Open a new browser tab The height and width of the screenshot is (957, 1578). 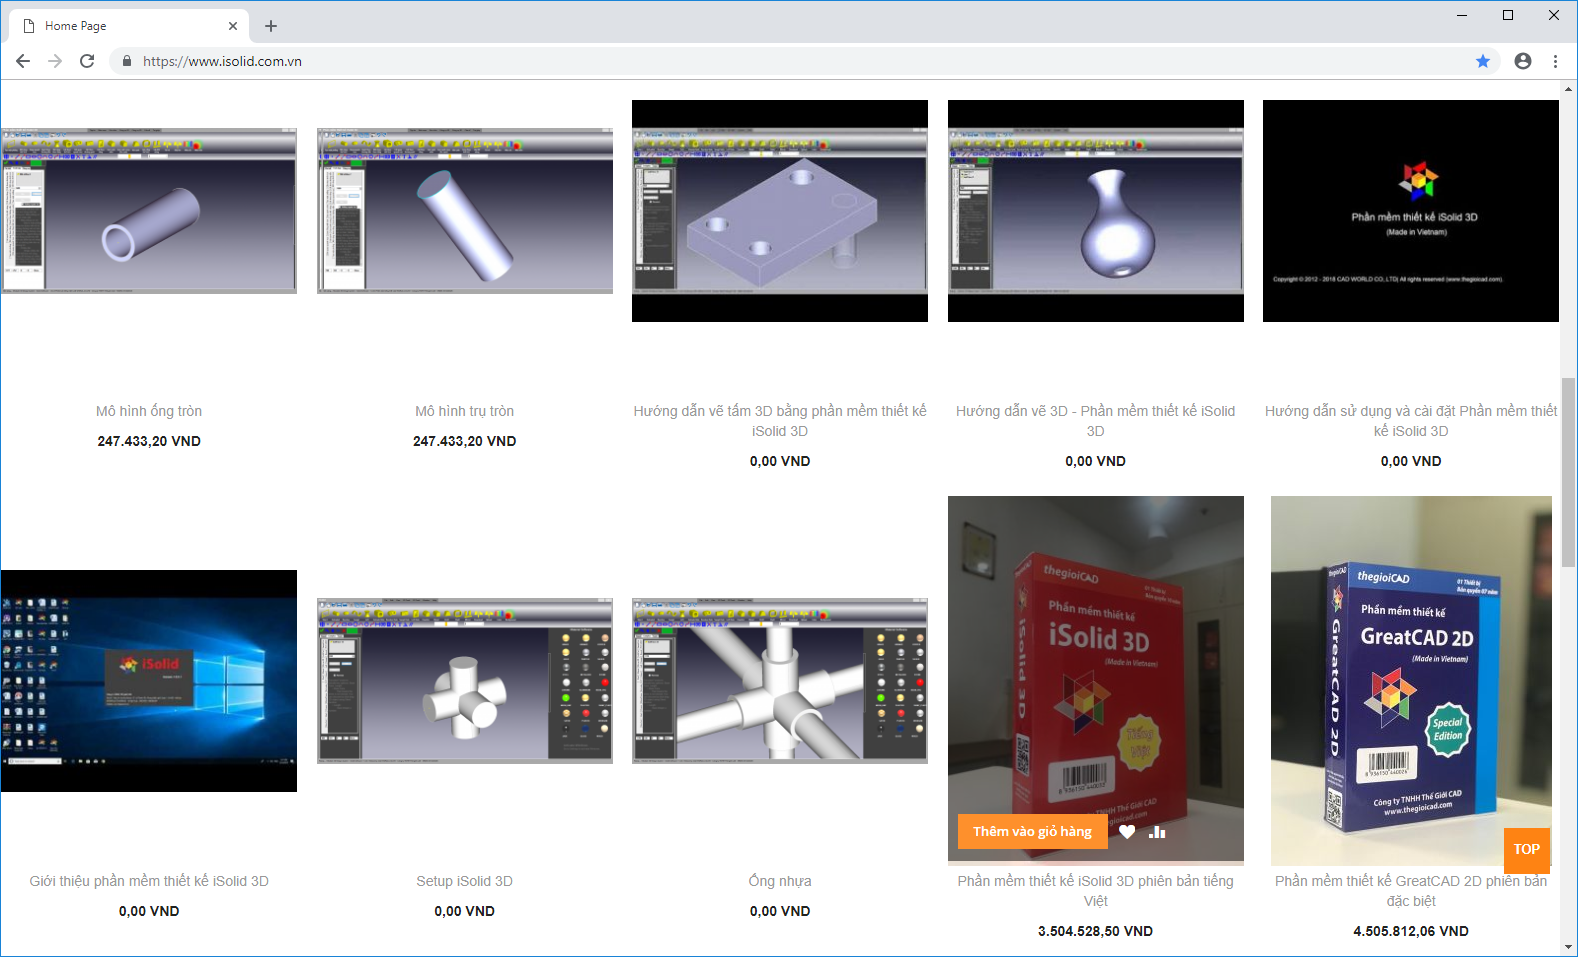tap(271, 26)
